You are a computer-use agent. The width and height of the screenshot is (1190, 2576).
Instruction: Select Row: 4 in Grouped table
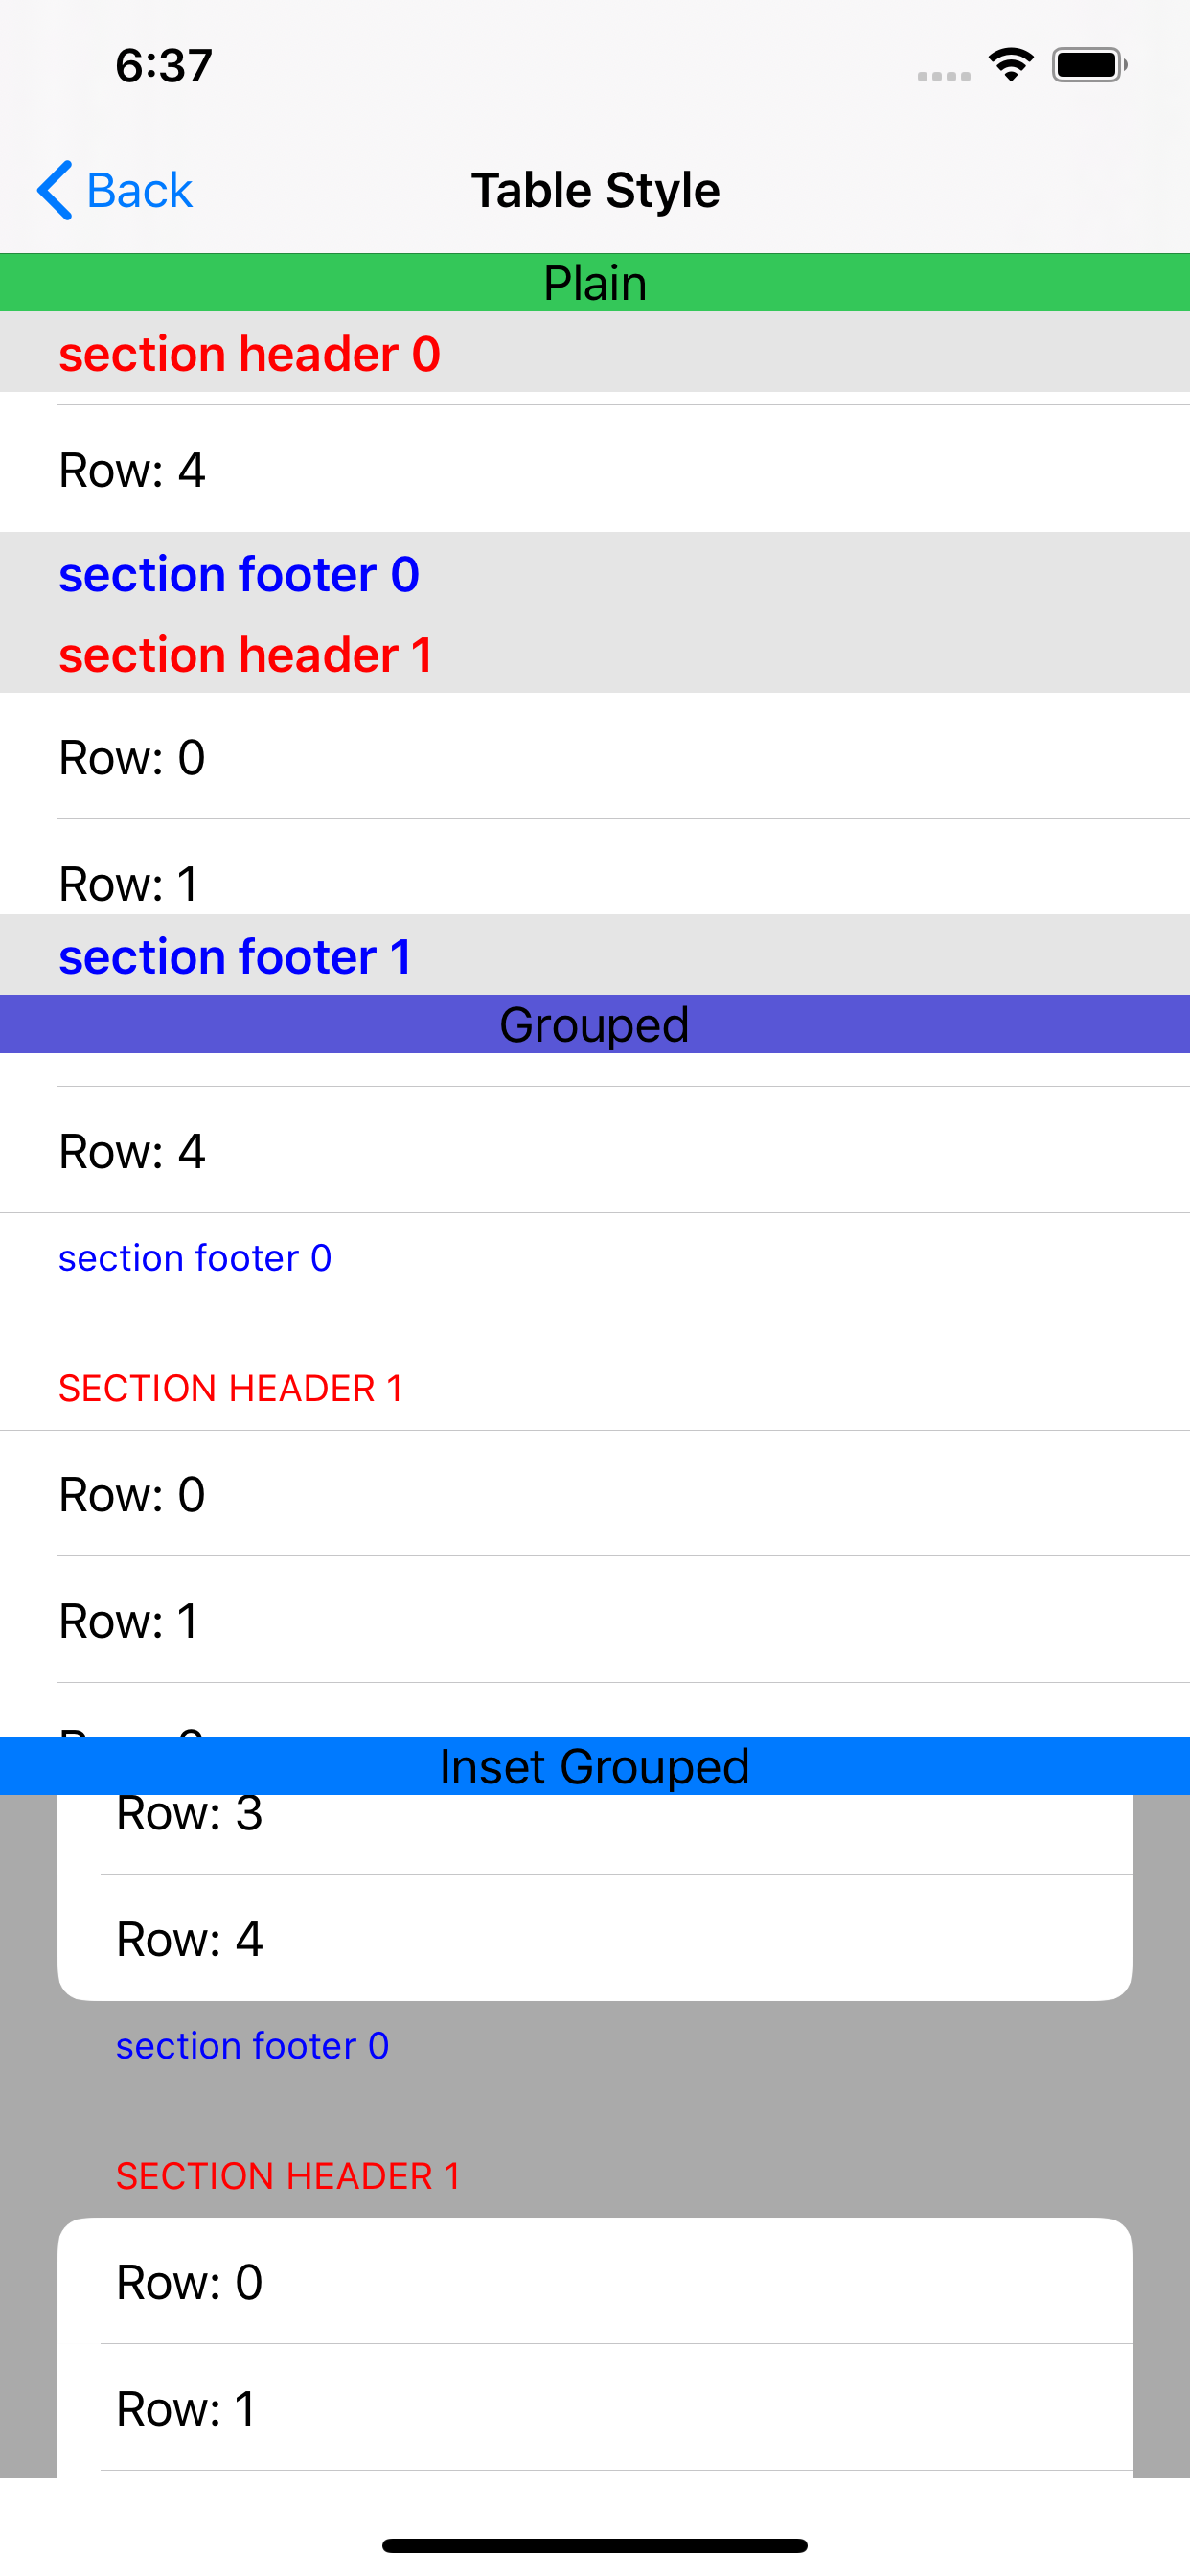(x=595, y=1150)
